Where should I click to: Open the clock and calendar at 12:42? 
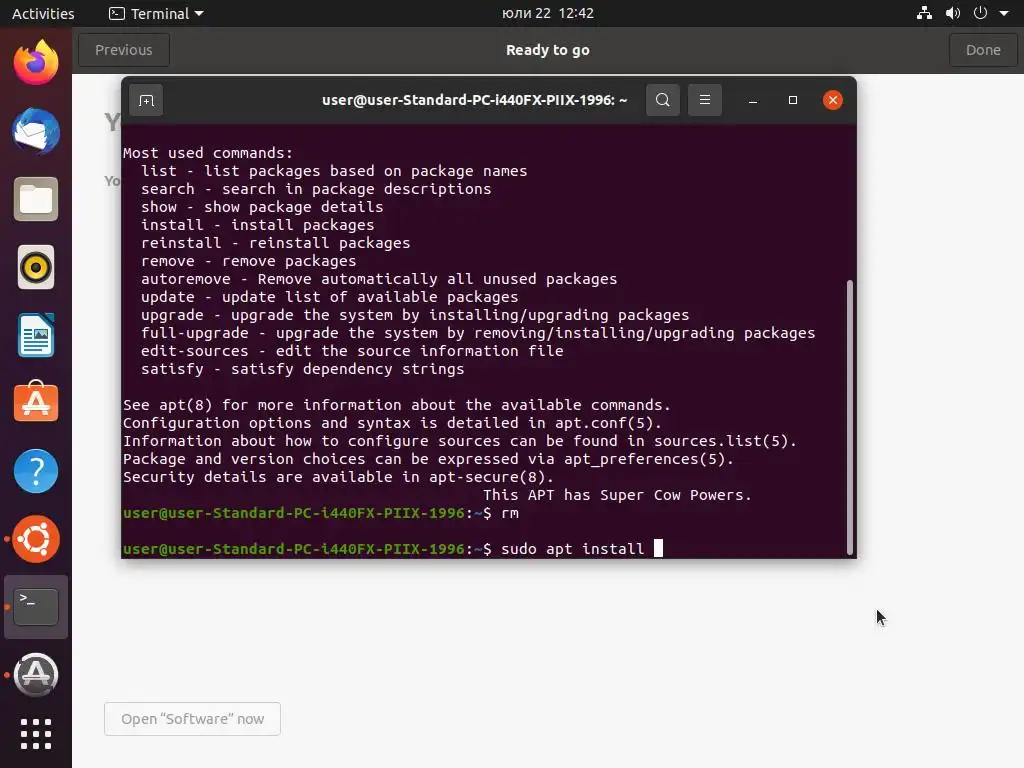tap(547, 13)
